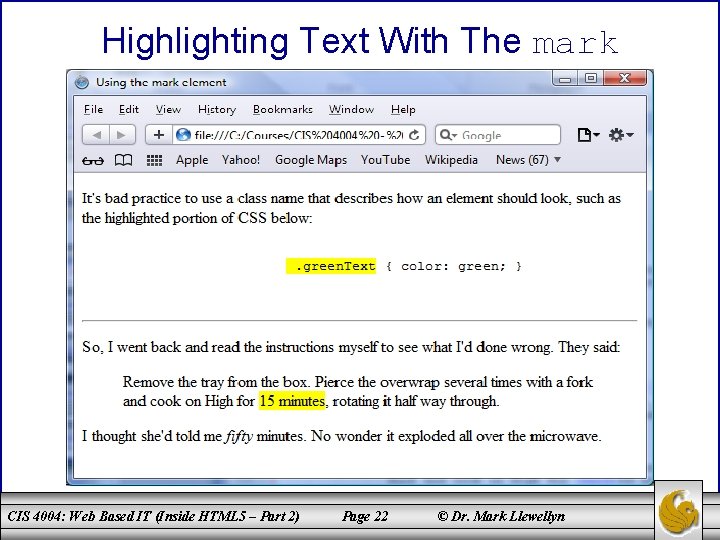Expand the News (67) bookmarks folder
The width and height of the screenshot is (720, 540).
(x=528, y=160)
